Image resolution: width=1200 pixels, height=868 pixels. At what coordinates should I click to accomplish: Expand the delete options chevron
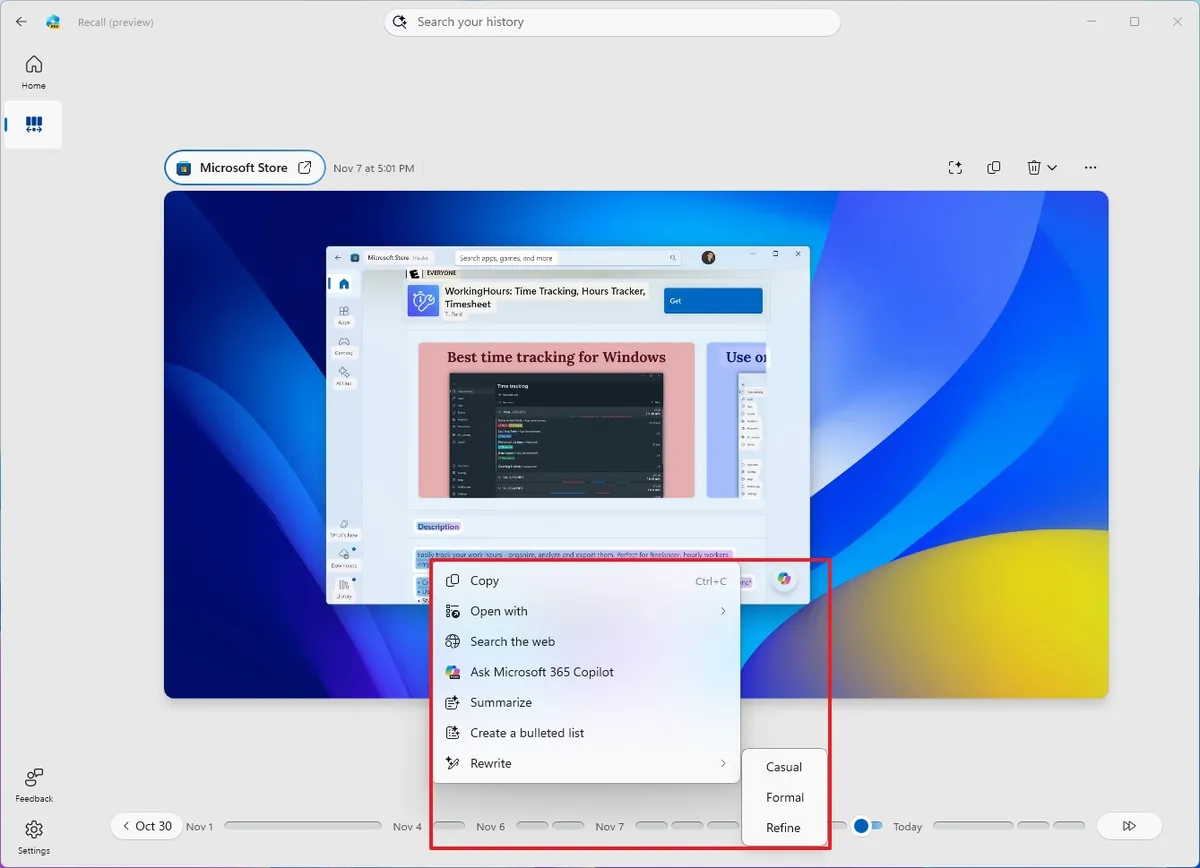1052,168
